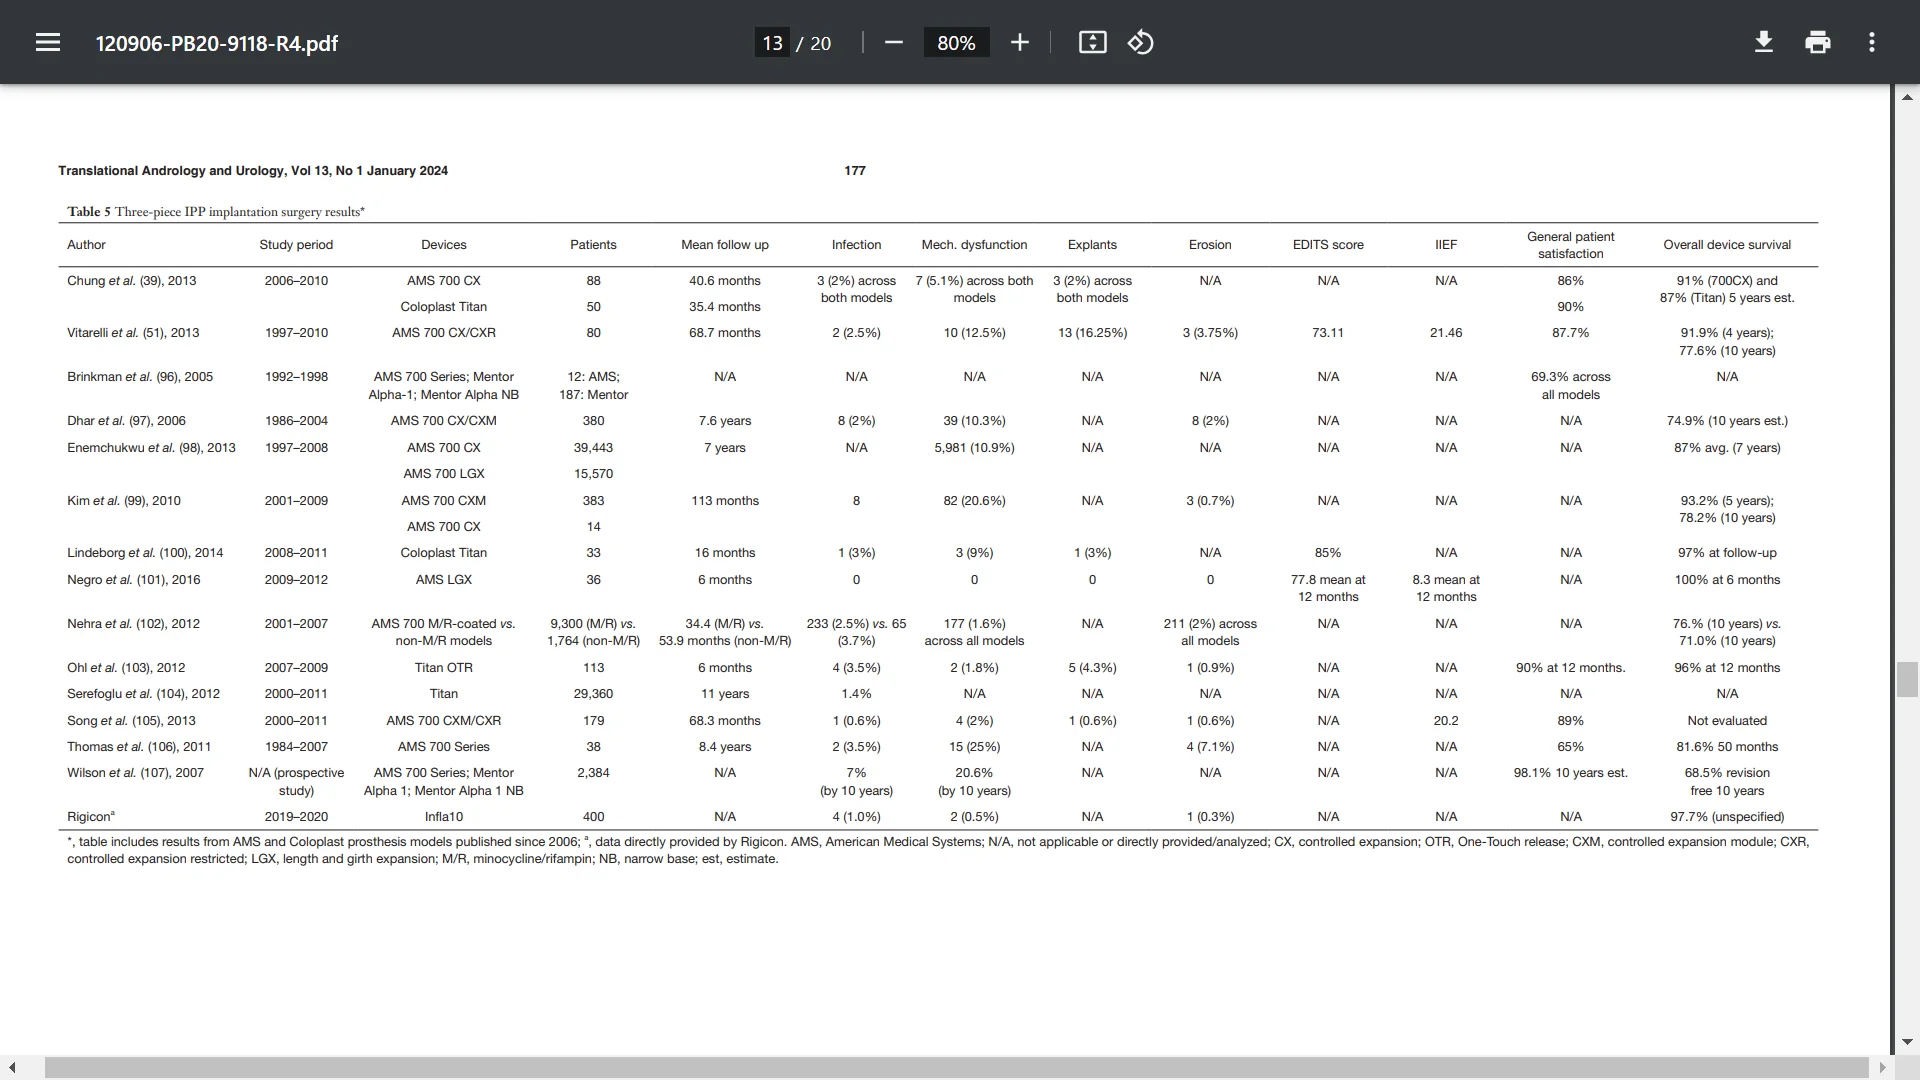The image size is (1920, 1080).
Task: Click the '39,443' patients value
Action: tap(594, 448)
